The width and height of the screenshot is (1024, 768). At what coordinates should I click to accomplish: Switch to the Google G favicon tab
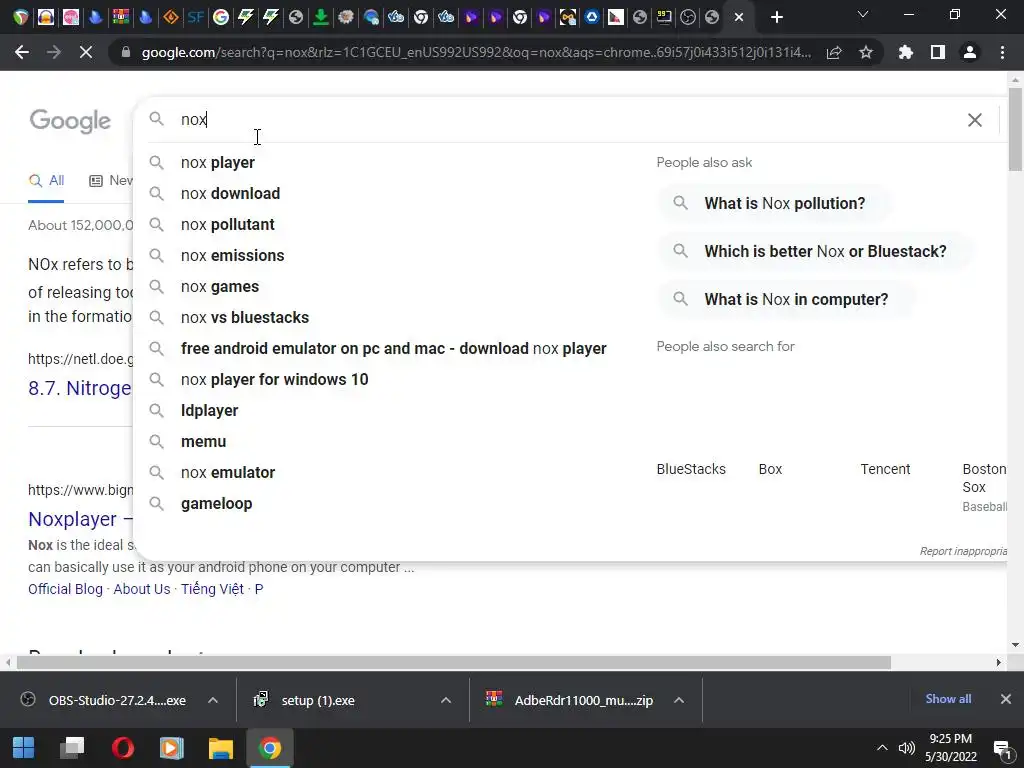pos(221,17)
